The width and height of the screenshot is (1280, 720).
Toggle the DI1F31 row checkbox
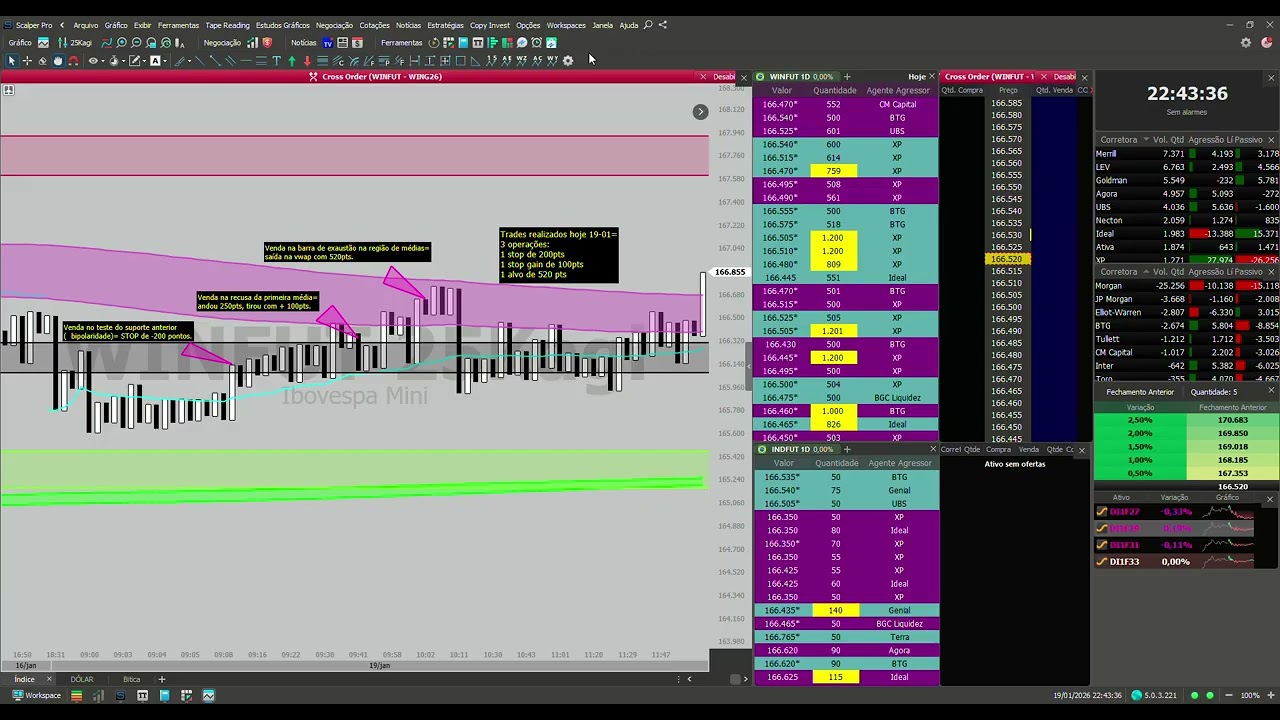1102,545
